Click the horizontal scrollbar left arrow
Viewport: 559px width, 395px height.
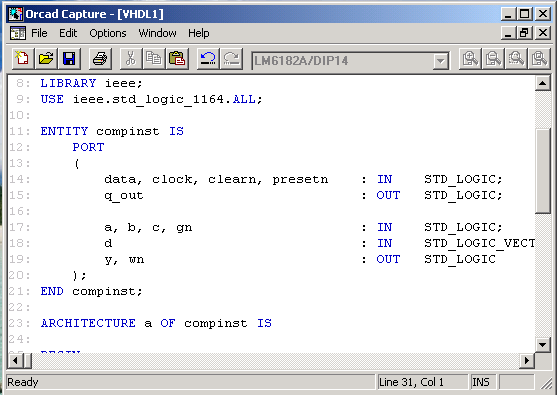click(x=15, y=360)
